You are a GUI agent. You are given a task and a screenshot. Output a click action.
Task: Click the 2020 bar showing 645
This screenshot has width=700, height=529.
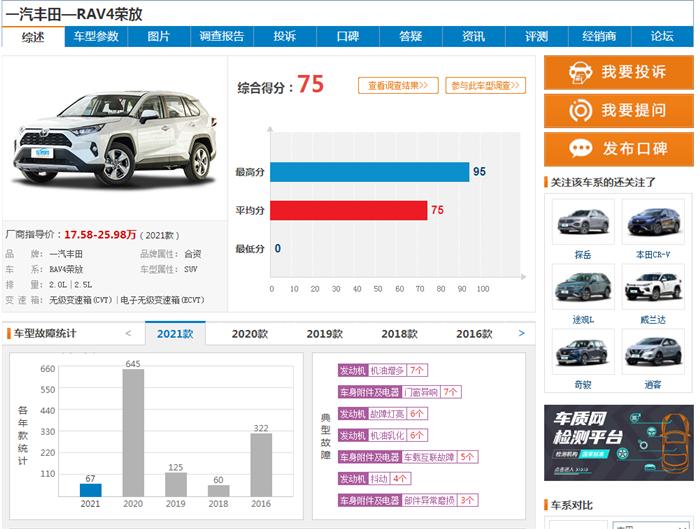tap(133, 433)
